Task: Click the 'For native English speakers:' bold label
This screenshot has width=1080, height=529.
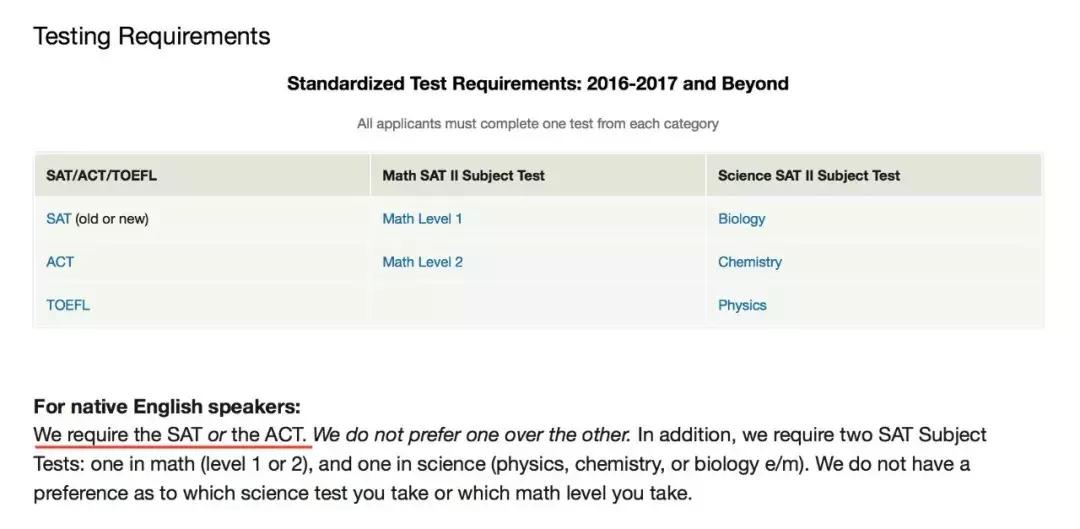Action: click(167, 407)
